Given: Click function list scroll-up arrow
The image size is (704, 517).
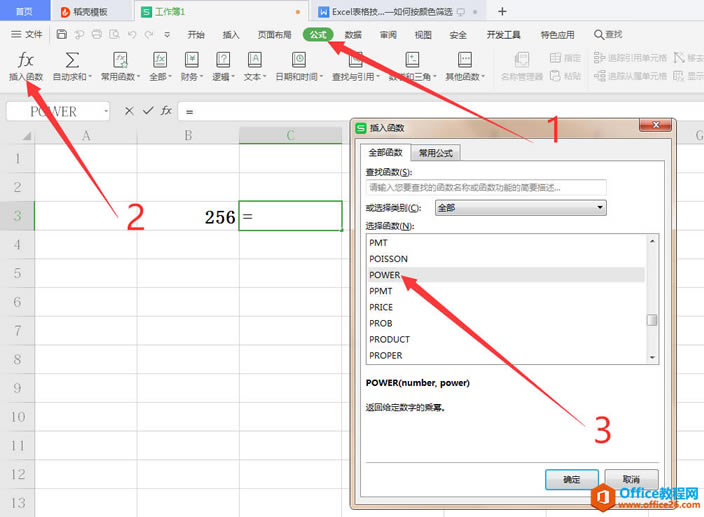Looking at the screenshot, I should [x=652, y=241].
